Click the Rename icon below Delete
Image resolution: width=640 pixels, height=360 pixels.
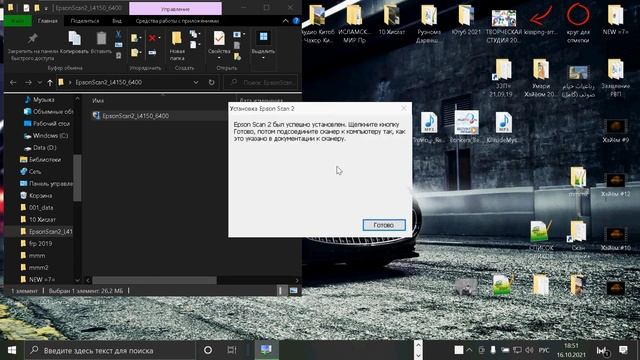pos(152,52)
